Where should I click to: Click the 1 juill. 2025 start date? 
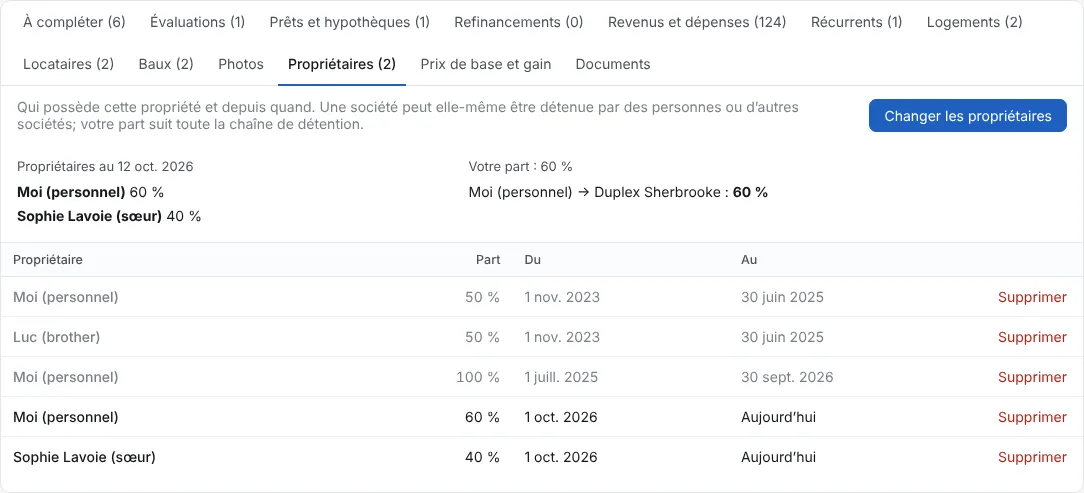tap(561, 378)
